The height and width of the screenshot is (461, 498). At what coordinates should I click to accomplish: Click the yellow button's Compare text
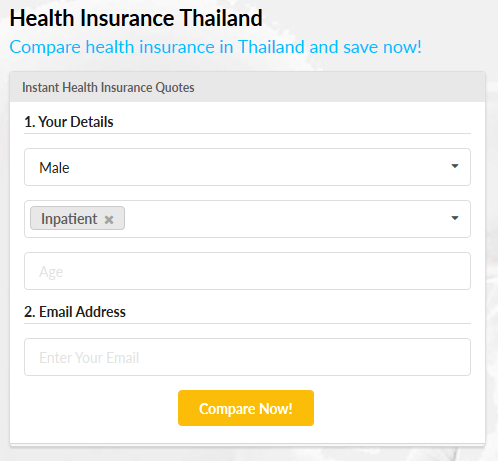(227, 409)
